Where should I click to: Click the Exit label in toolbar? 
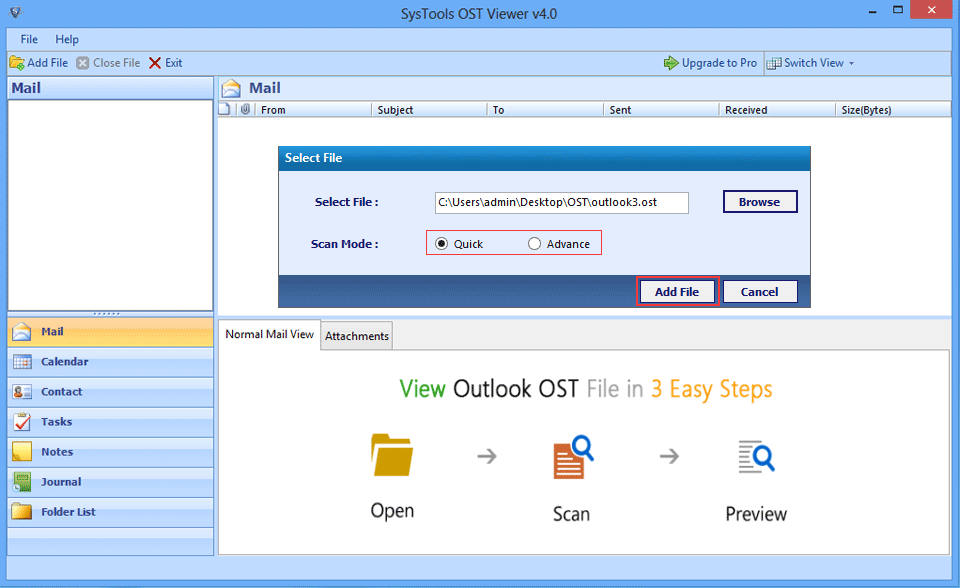(173, 63)
